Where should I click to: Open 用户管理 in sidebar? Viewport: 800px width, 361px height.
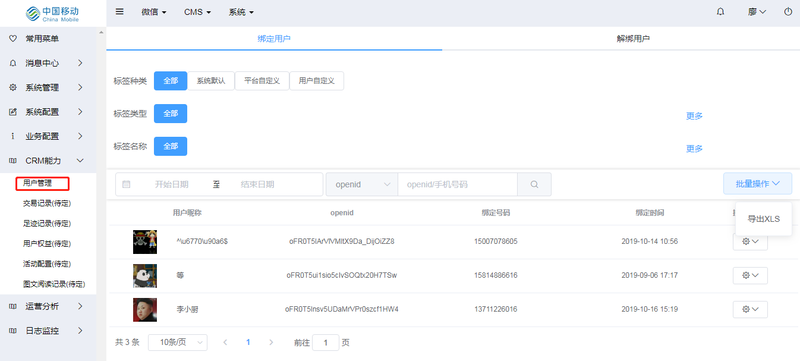click(37, 183)
